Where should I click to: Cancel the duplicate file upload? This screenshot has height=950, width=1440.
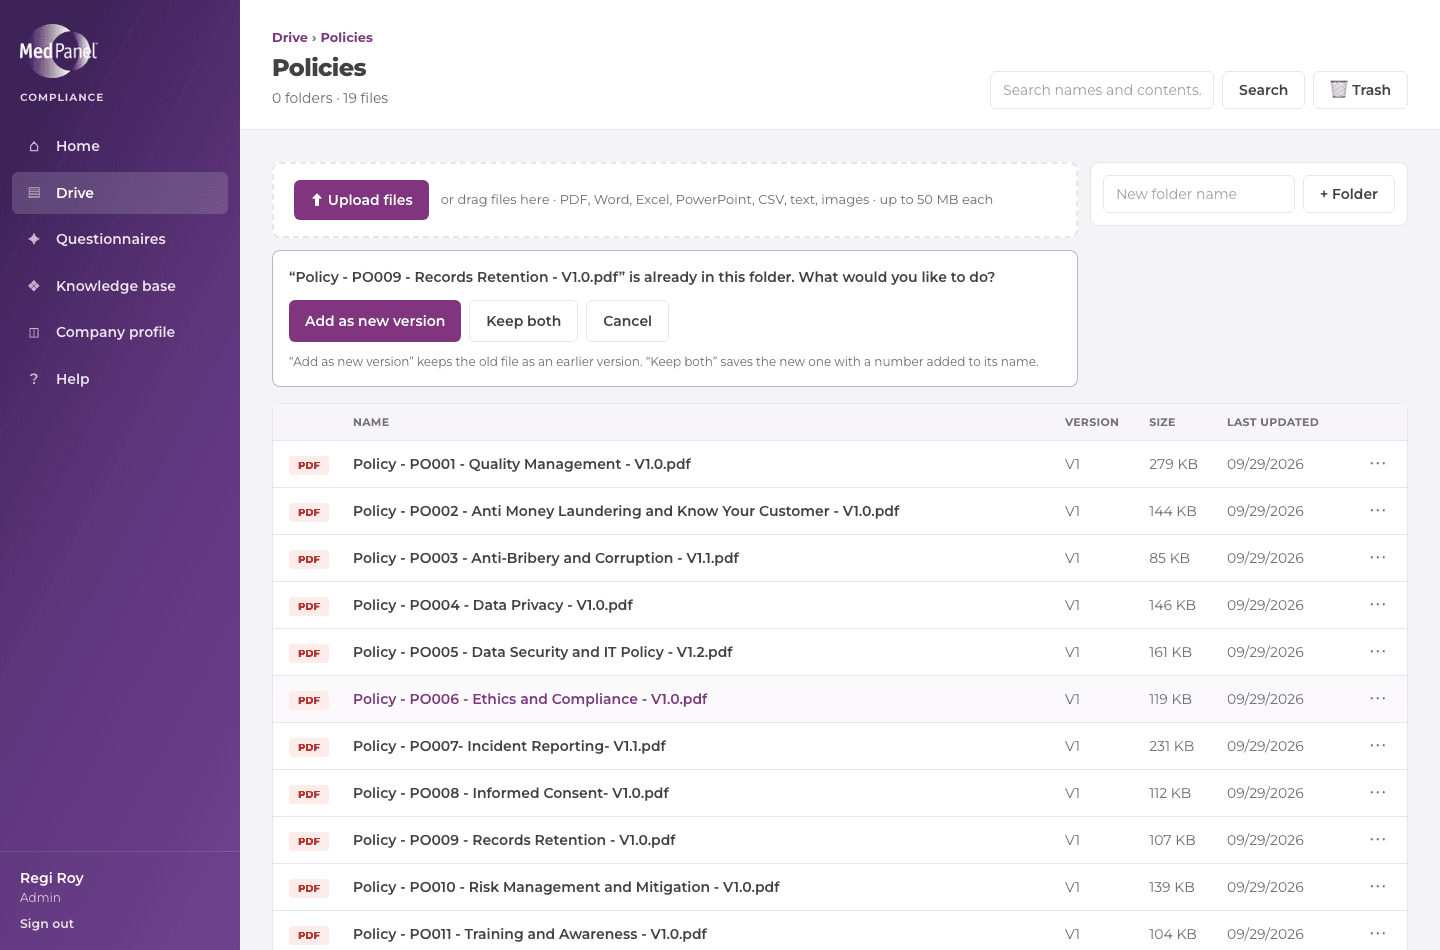[627, 321]
